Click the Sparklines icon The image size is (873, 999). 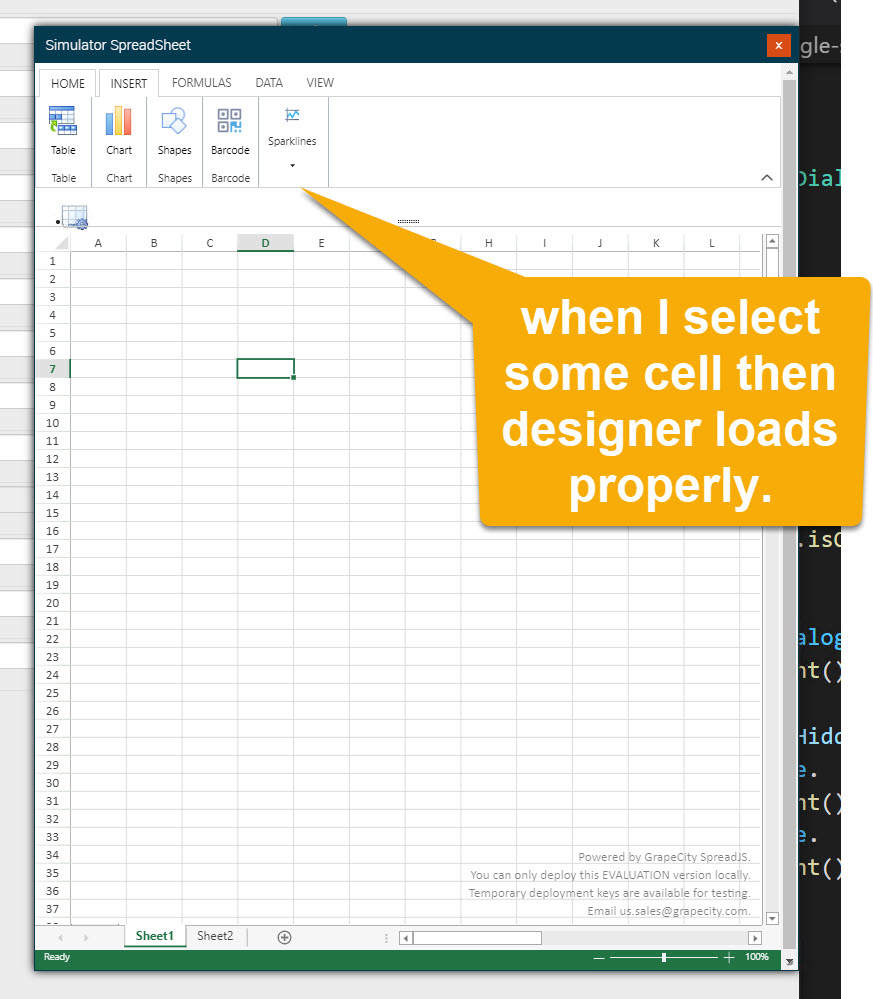point(292,115)
